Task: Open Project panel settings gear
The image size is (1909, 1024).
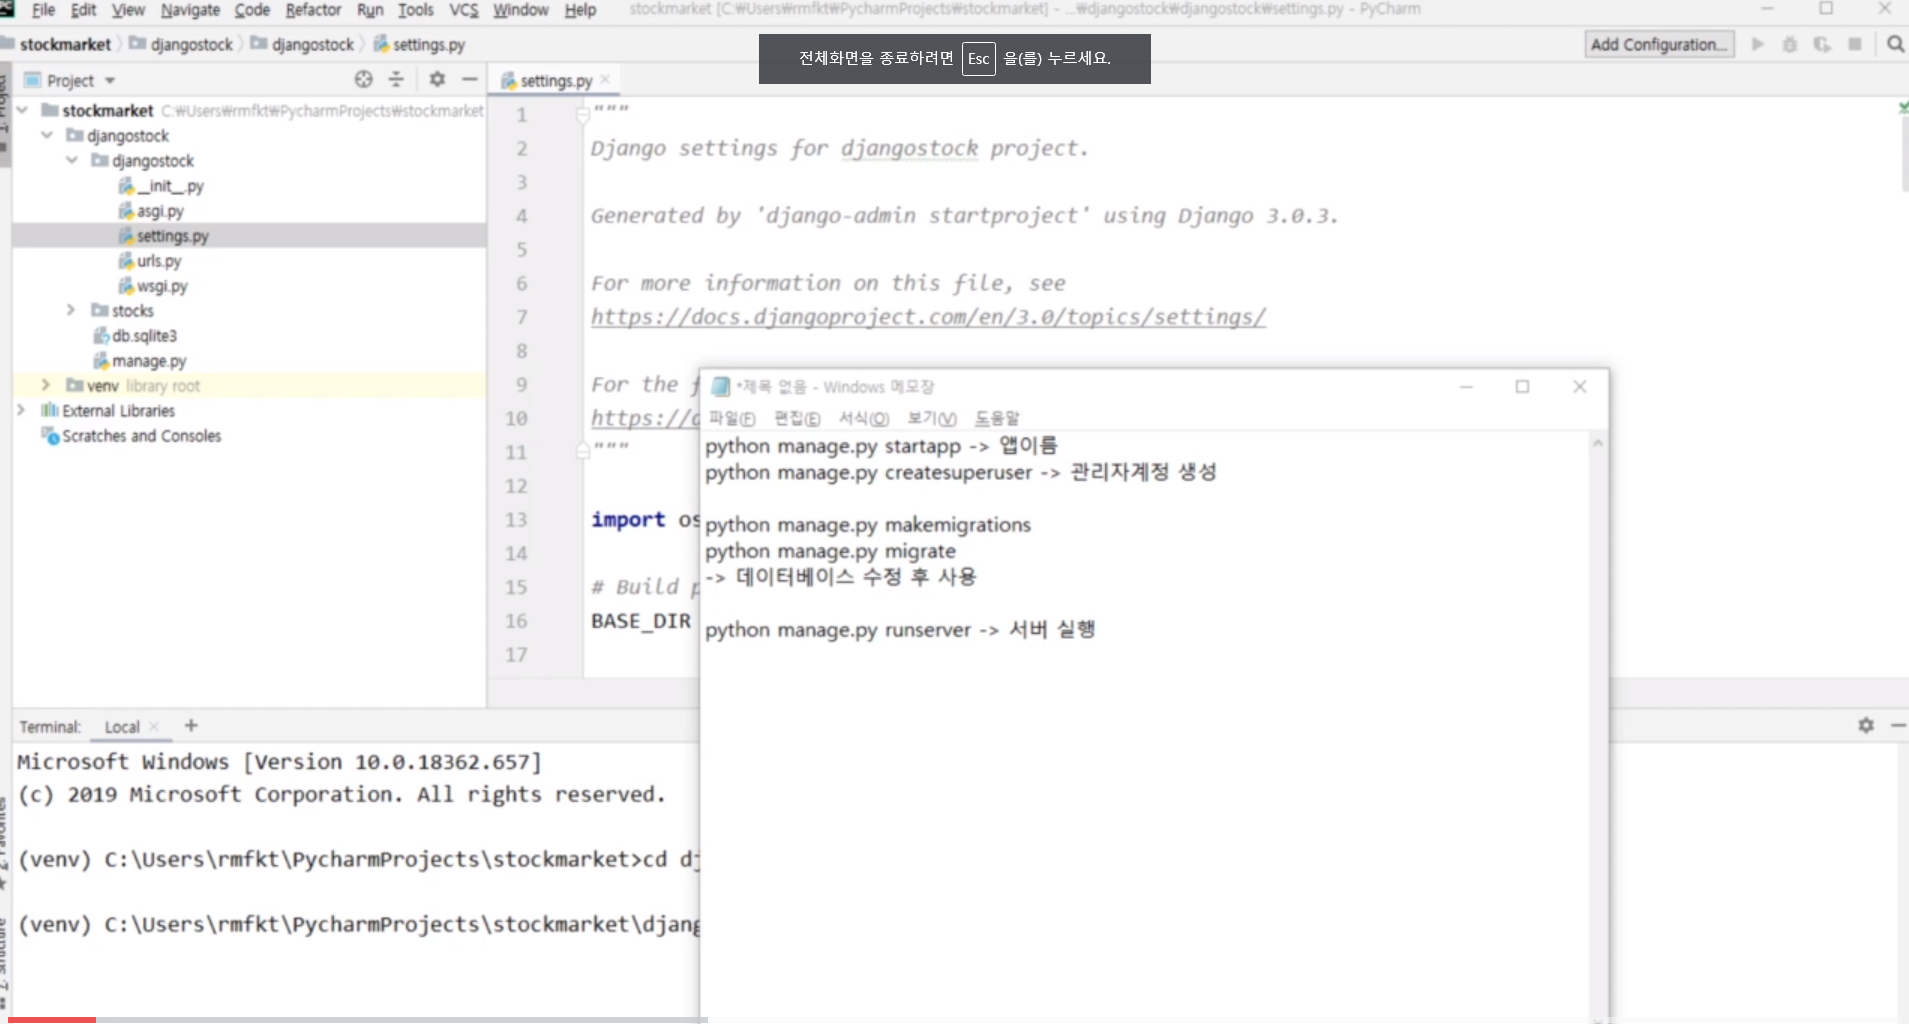Action: 437,79
